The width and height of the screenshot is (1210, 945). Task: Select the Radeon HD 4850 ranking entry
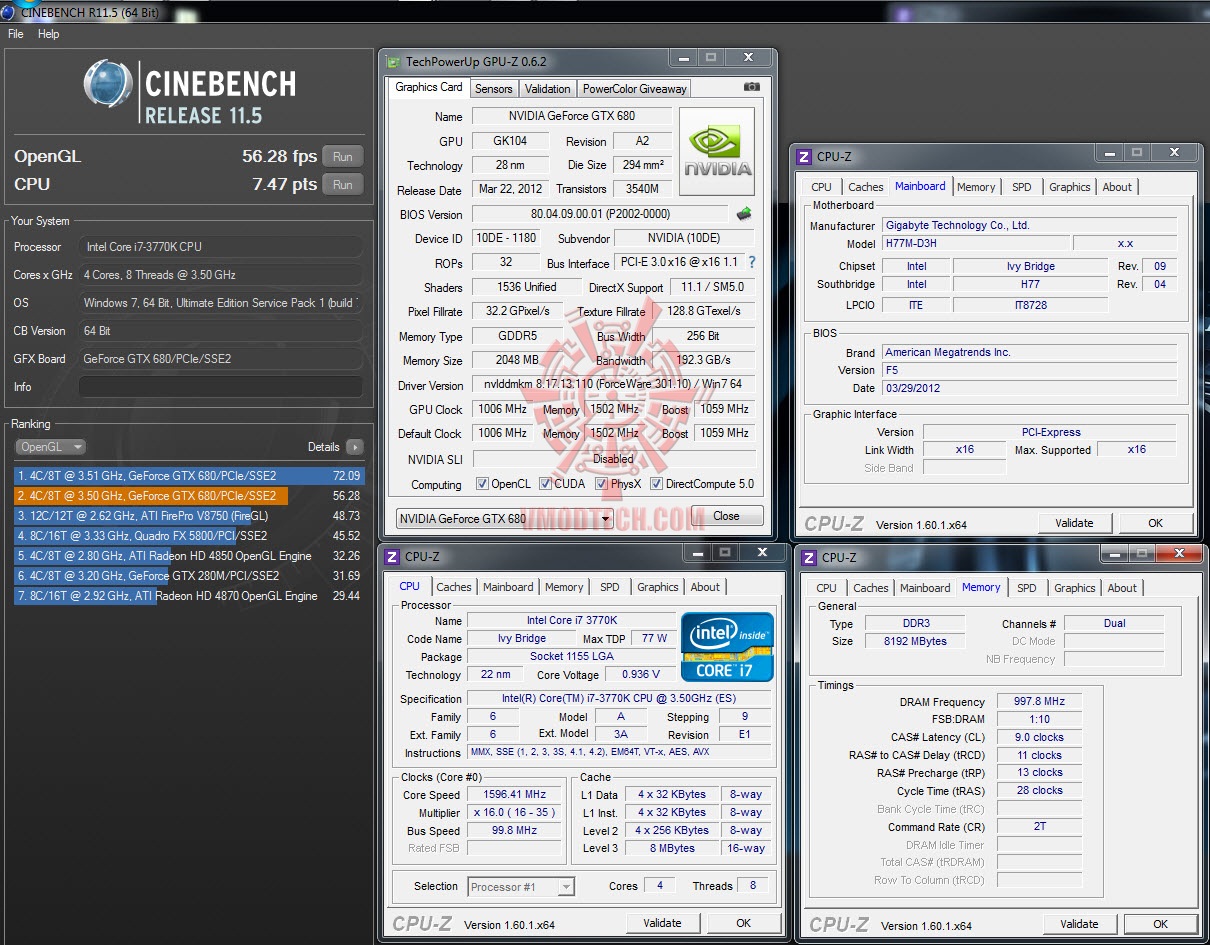click(188, 556)
